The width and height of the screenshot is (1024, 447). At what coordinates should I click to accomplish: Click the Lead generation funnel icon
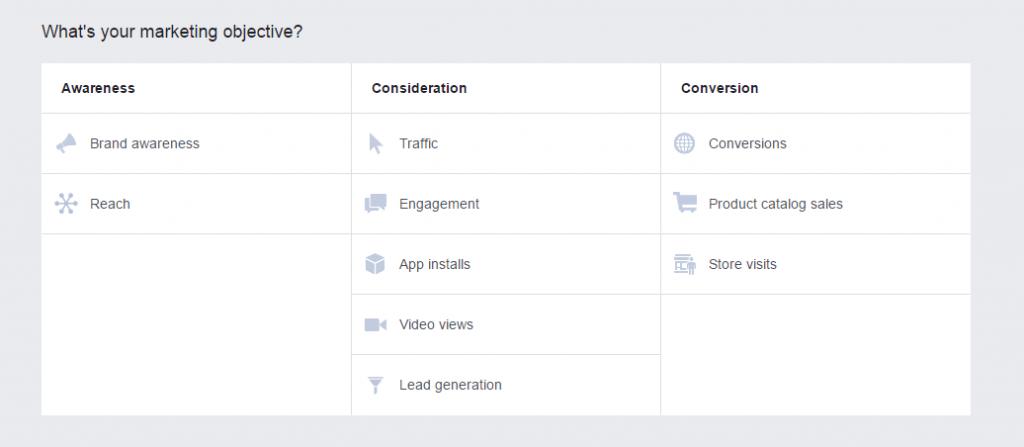click(375, 385)
